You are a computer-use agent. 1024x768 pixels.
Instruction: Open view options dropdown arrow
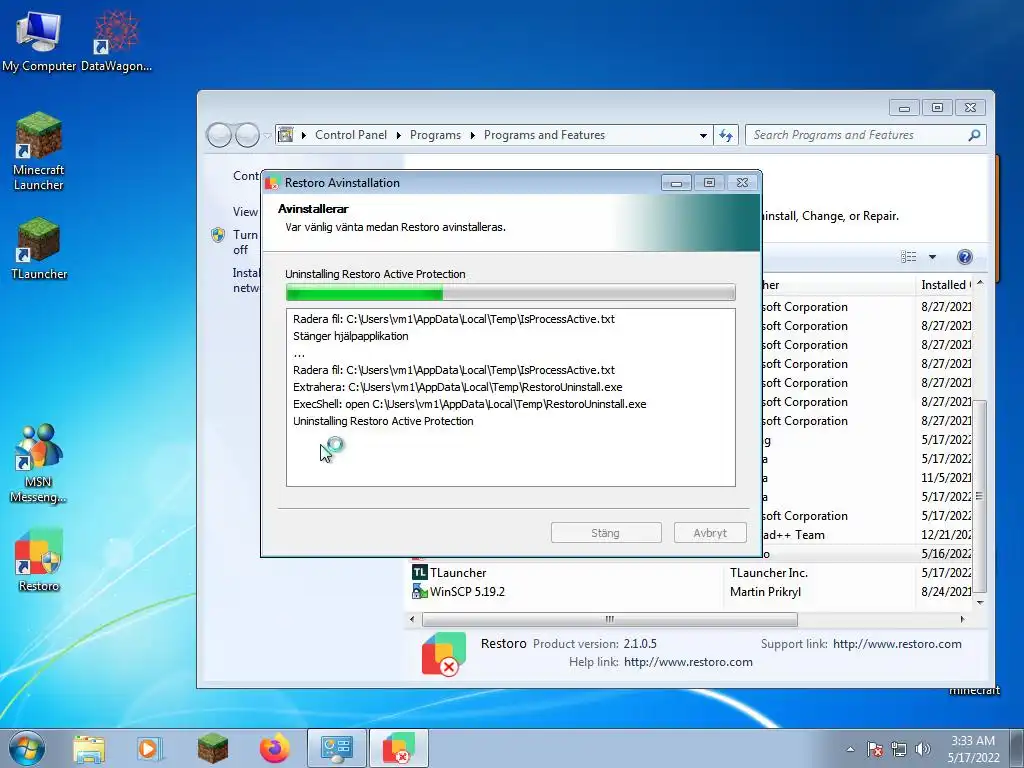click(933, 257)
